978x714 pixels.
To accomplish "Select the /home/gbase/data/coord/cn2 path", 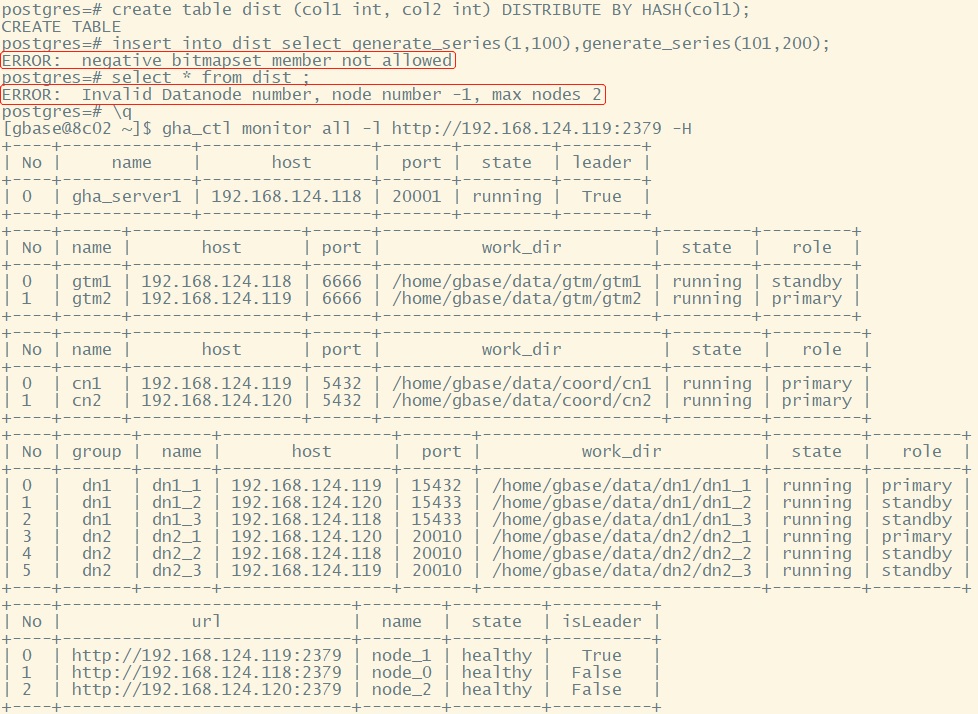I will [522, 401].
